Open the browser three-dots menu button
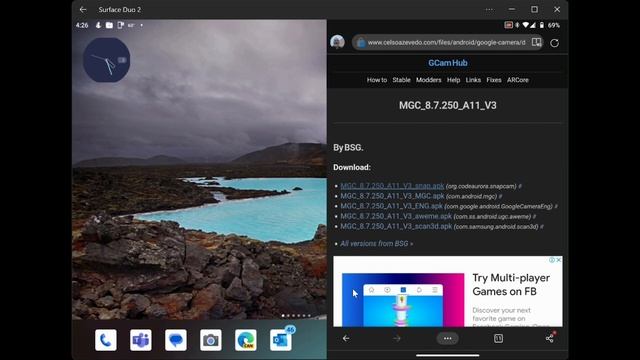Image resolution: width=640 pixels, height=360 pixels. pos(447,338)
